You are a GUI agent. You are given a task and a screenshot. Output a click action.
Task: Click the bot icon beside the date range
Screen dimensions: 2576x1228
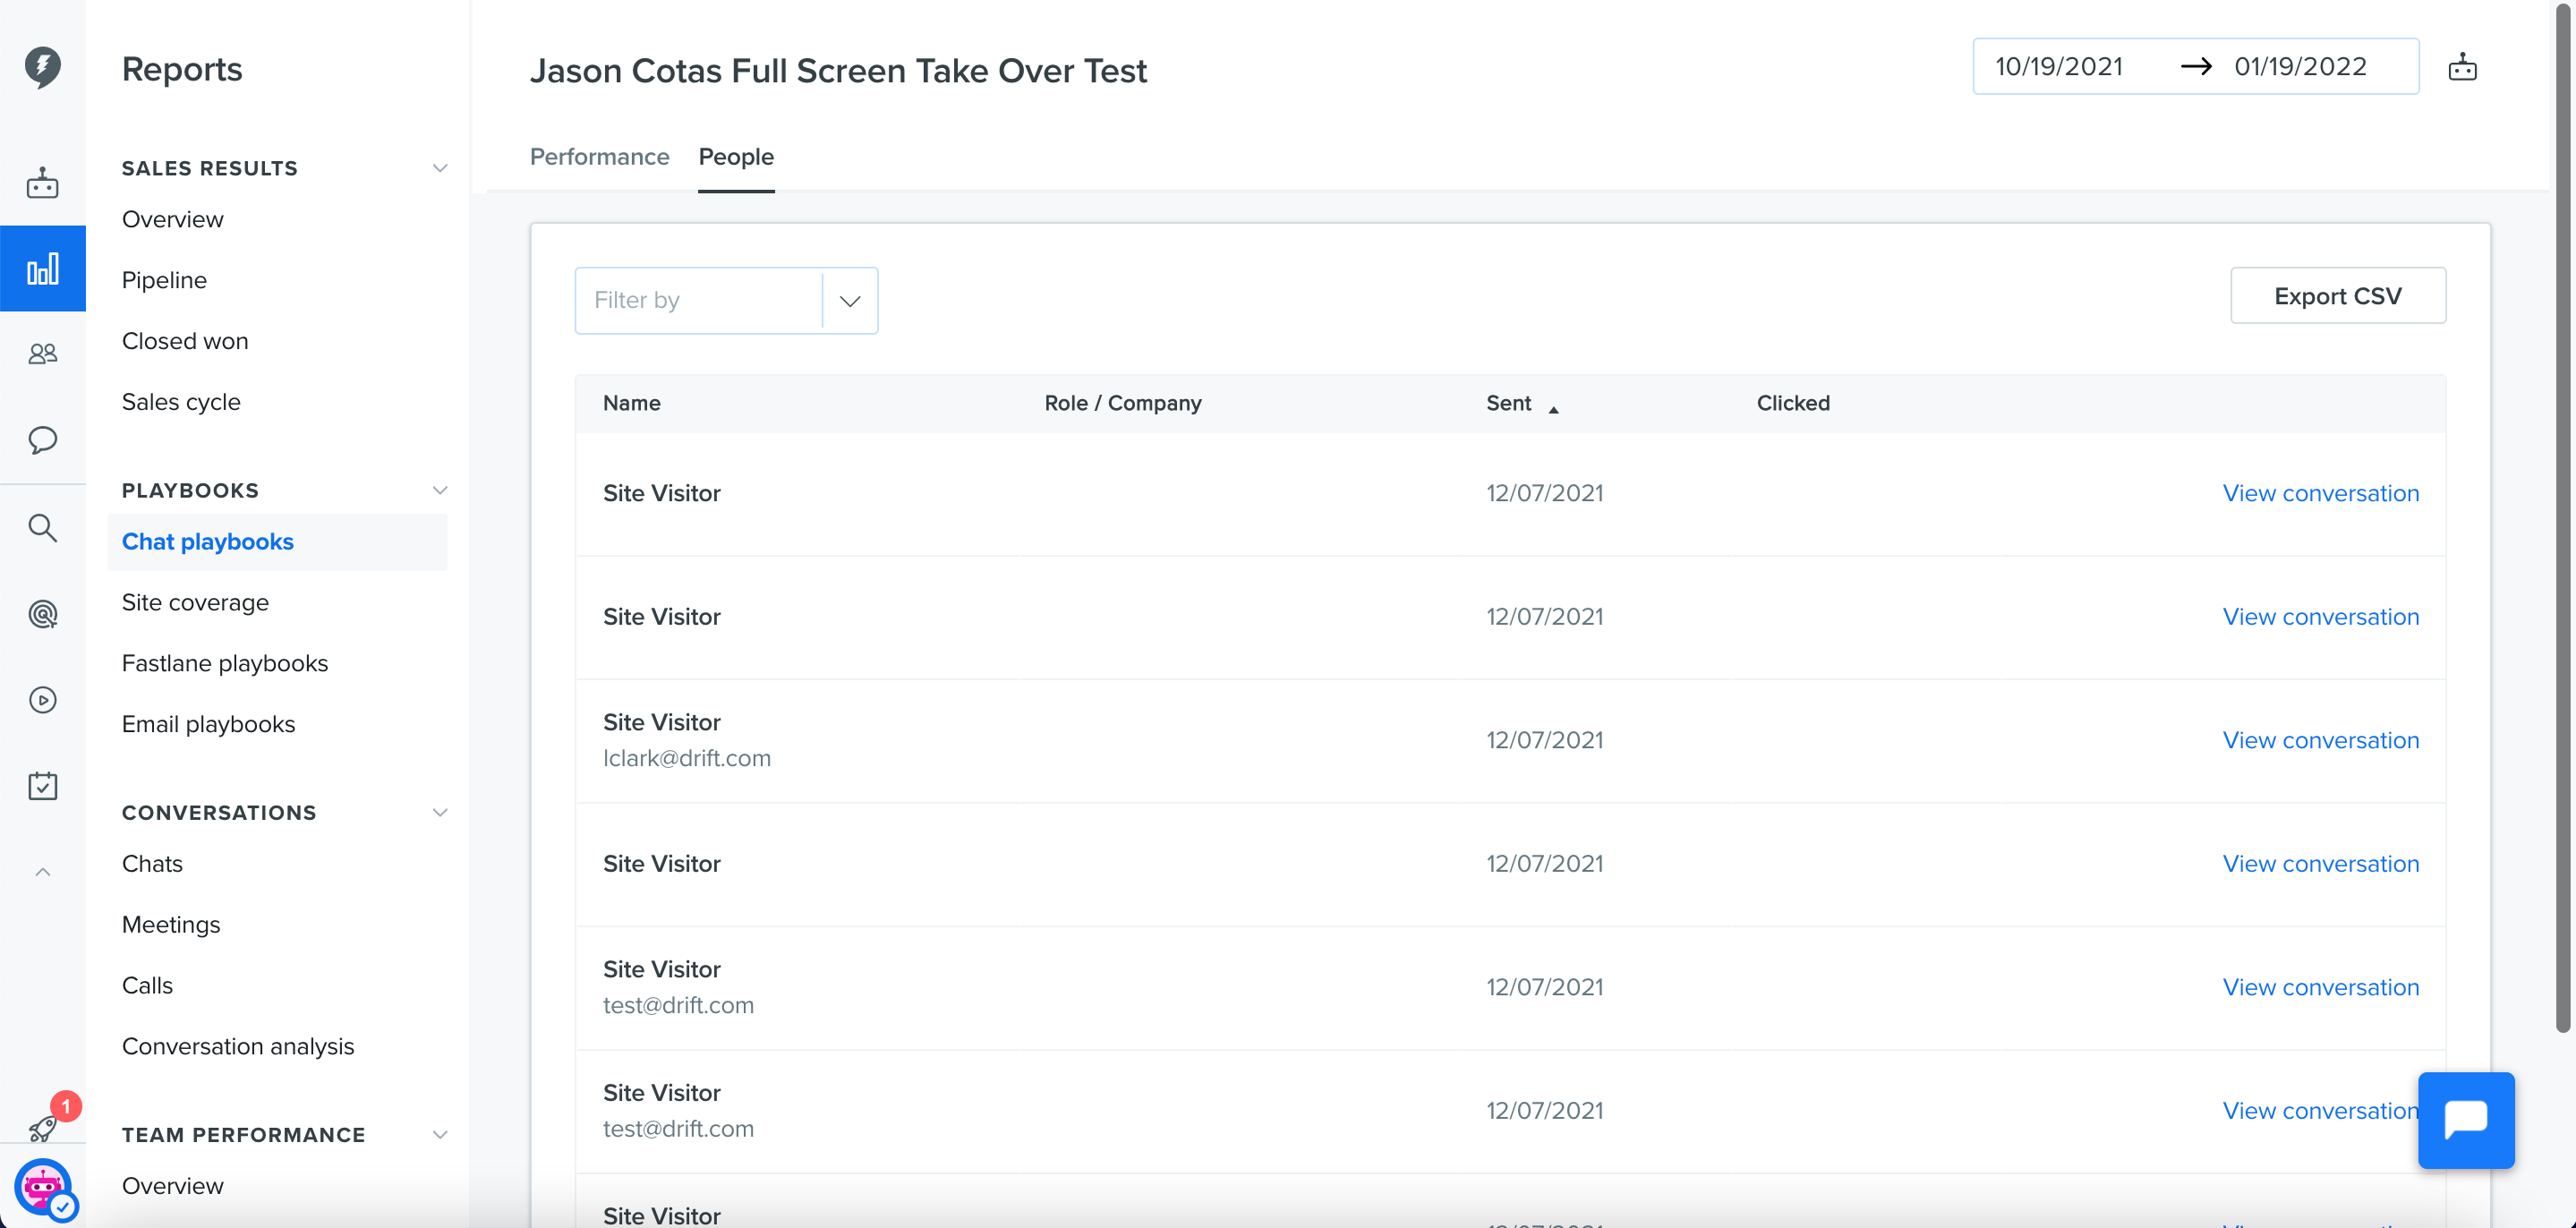tap(2462, 67)
